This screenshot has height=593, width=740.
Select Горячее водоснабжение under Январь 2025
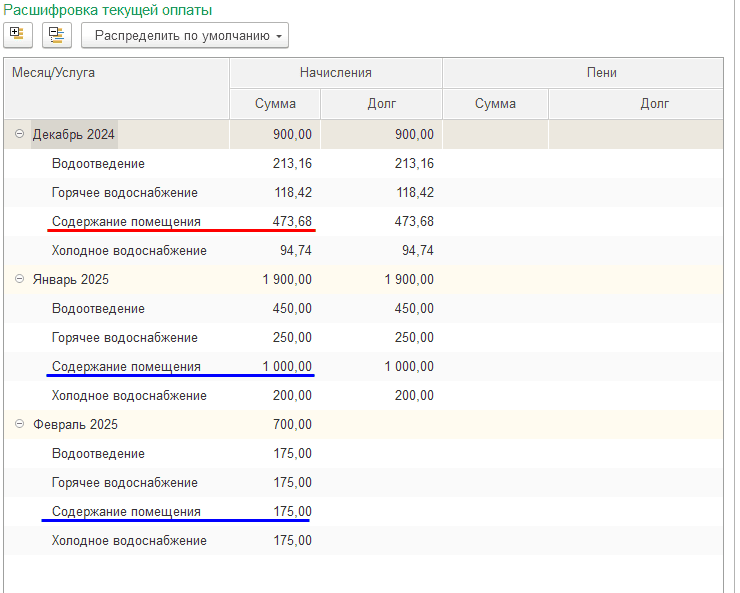[124, 338]
